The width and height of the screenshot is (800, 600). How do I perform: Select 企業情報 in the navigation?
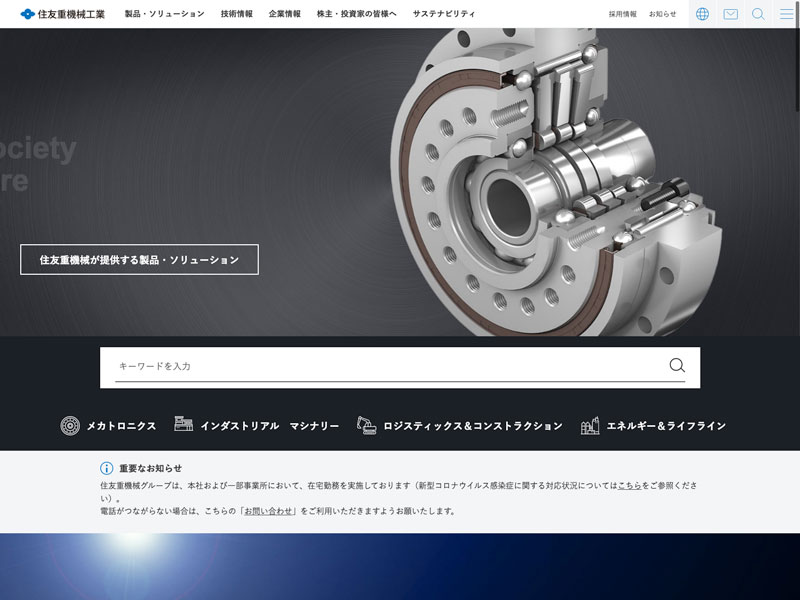(x=284, y=14)
